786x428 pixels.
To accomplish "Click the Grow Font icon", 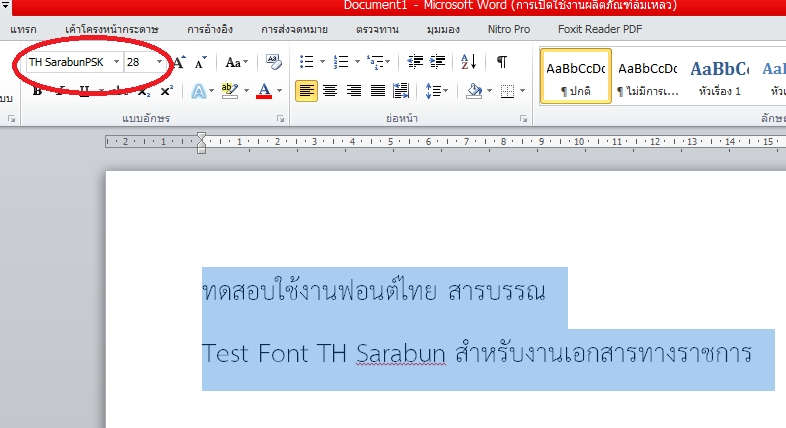I will 179,62.
